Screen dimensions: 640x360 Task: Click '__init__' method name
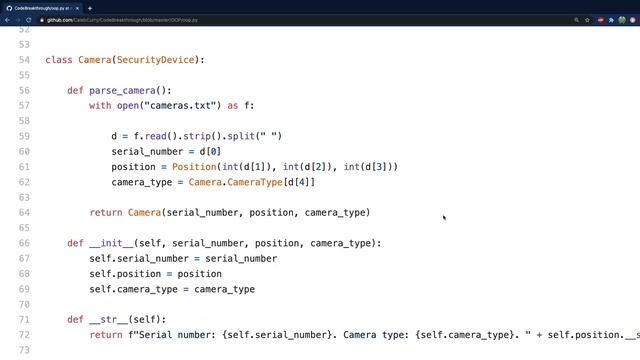pyautogui.click(x=111, y=243)
